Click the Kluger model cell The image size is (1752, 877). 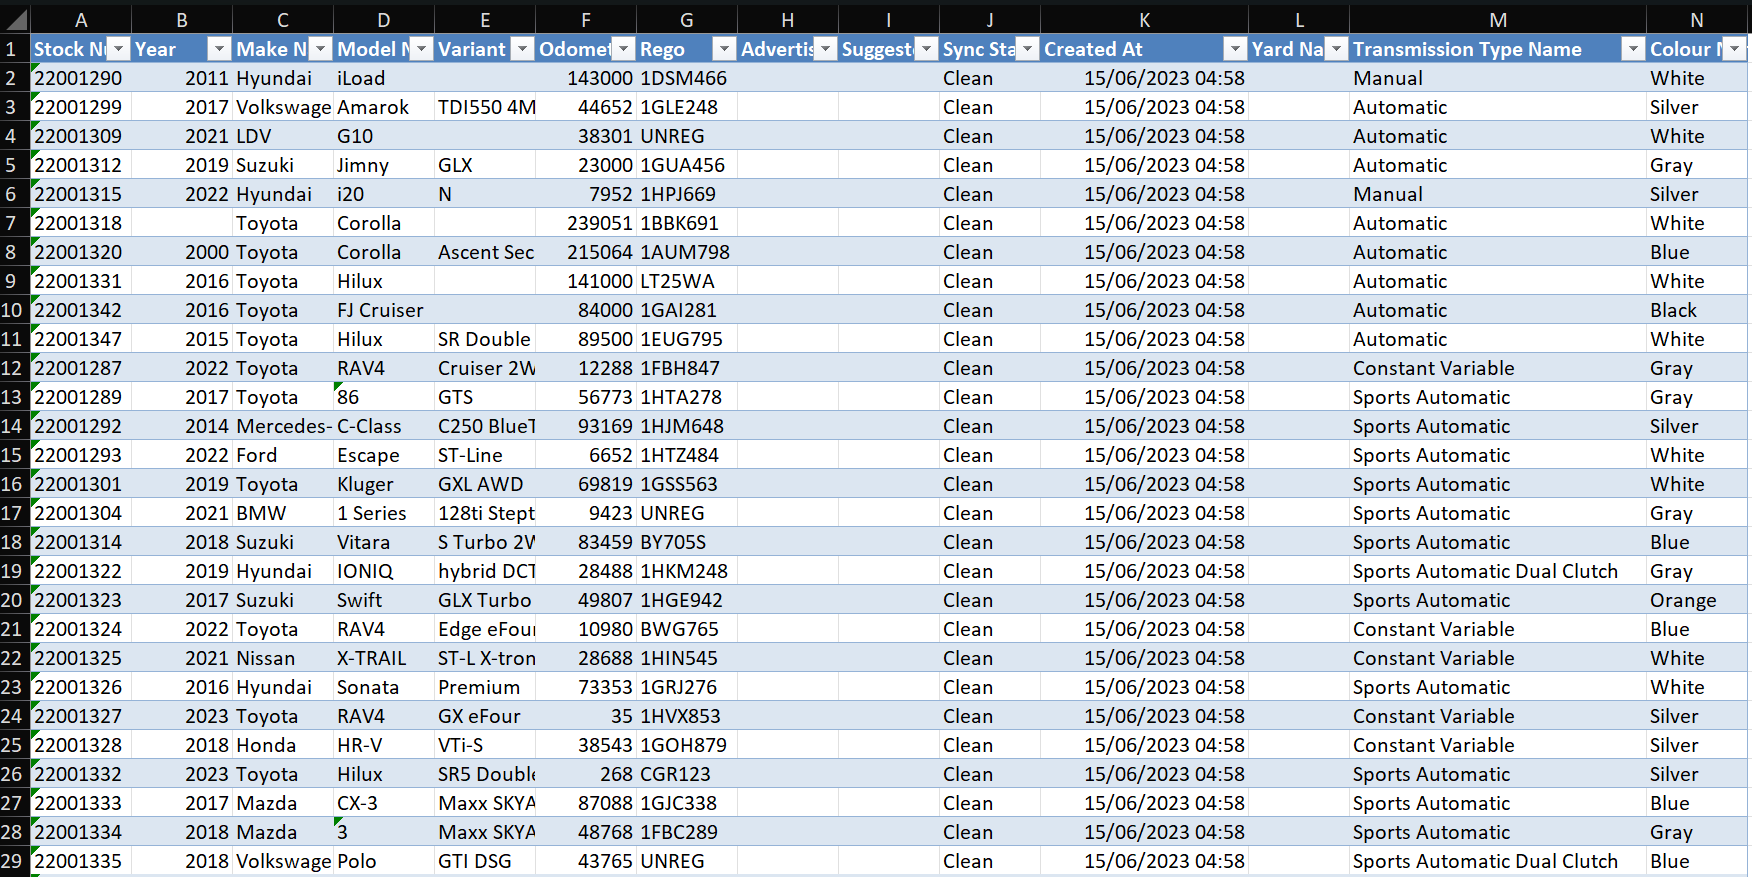[x=384, y=484]
